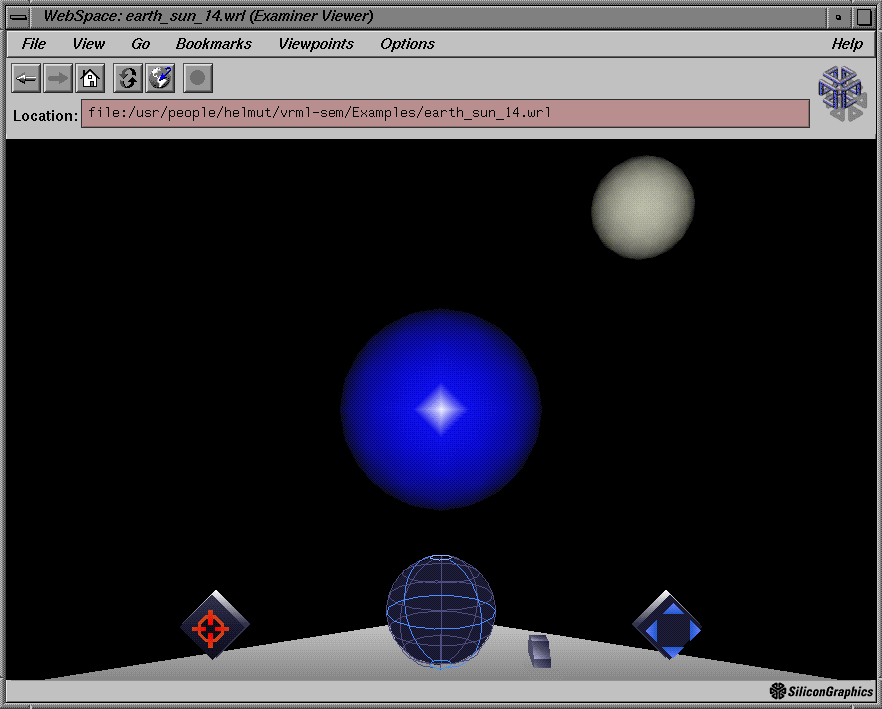Click the blue arrows Pan tool diamond
882x709 pixels.
(667, 625)
